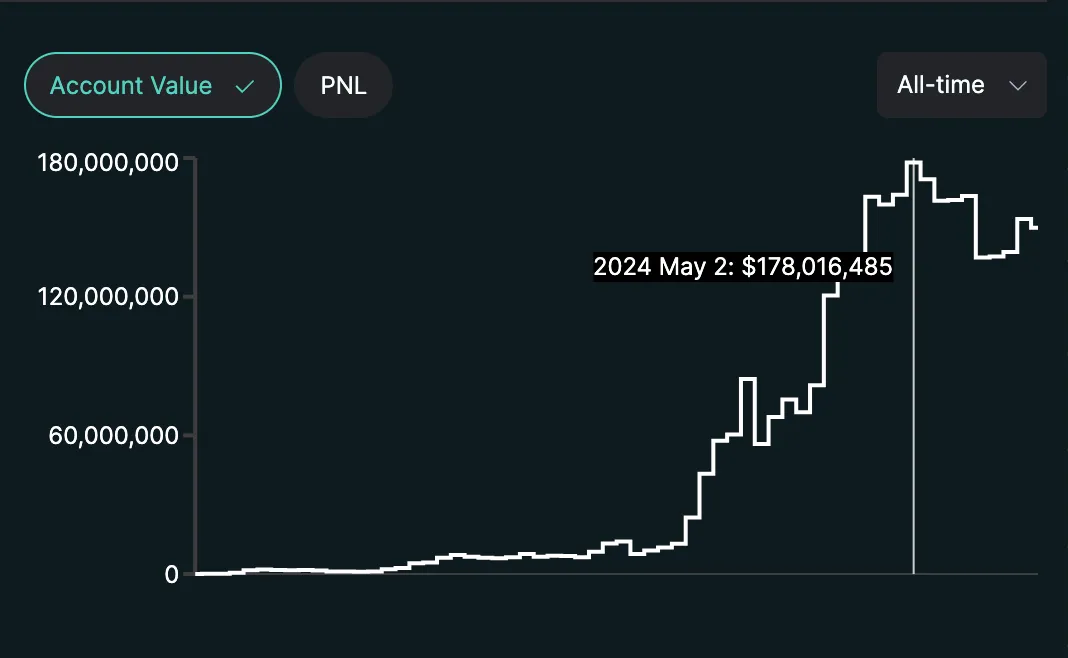Select the Account Value chart mode
Screen dimensions: 1068x658
(152, 85)
